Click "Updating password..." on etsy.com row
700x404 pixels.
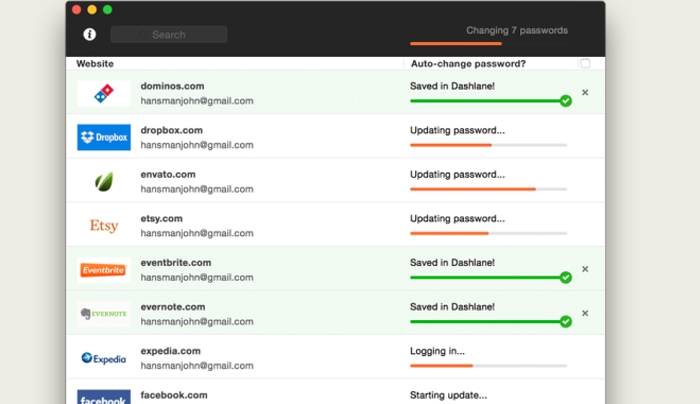(458, 218)
